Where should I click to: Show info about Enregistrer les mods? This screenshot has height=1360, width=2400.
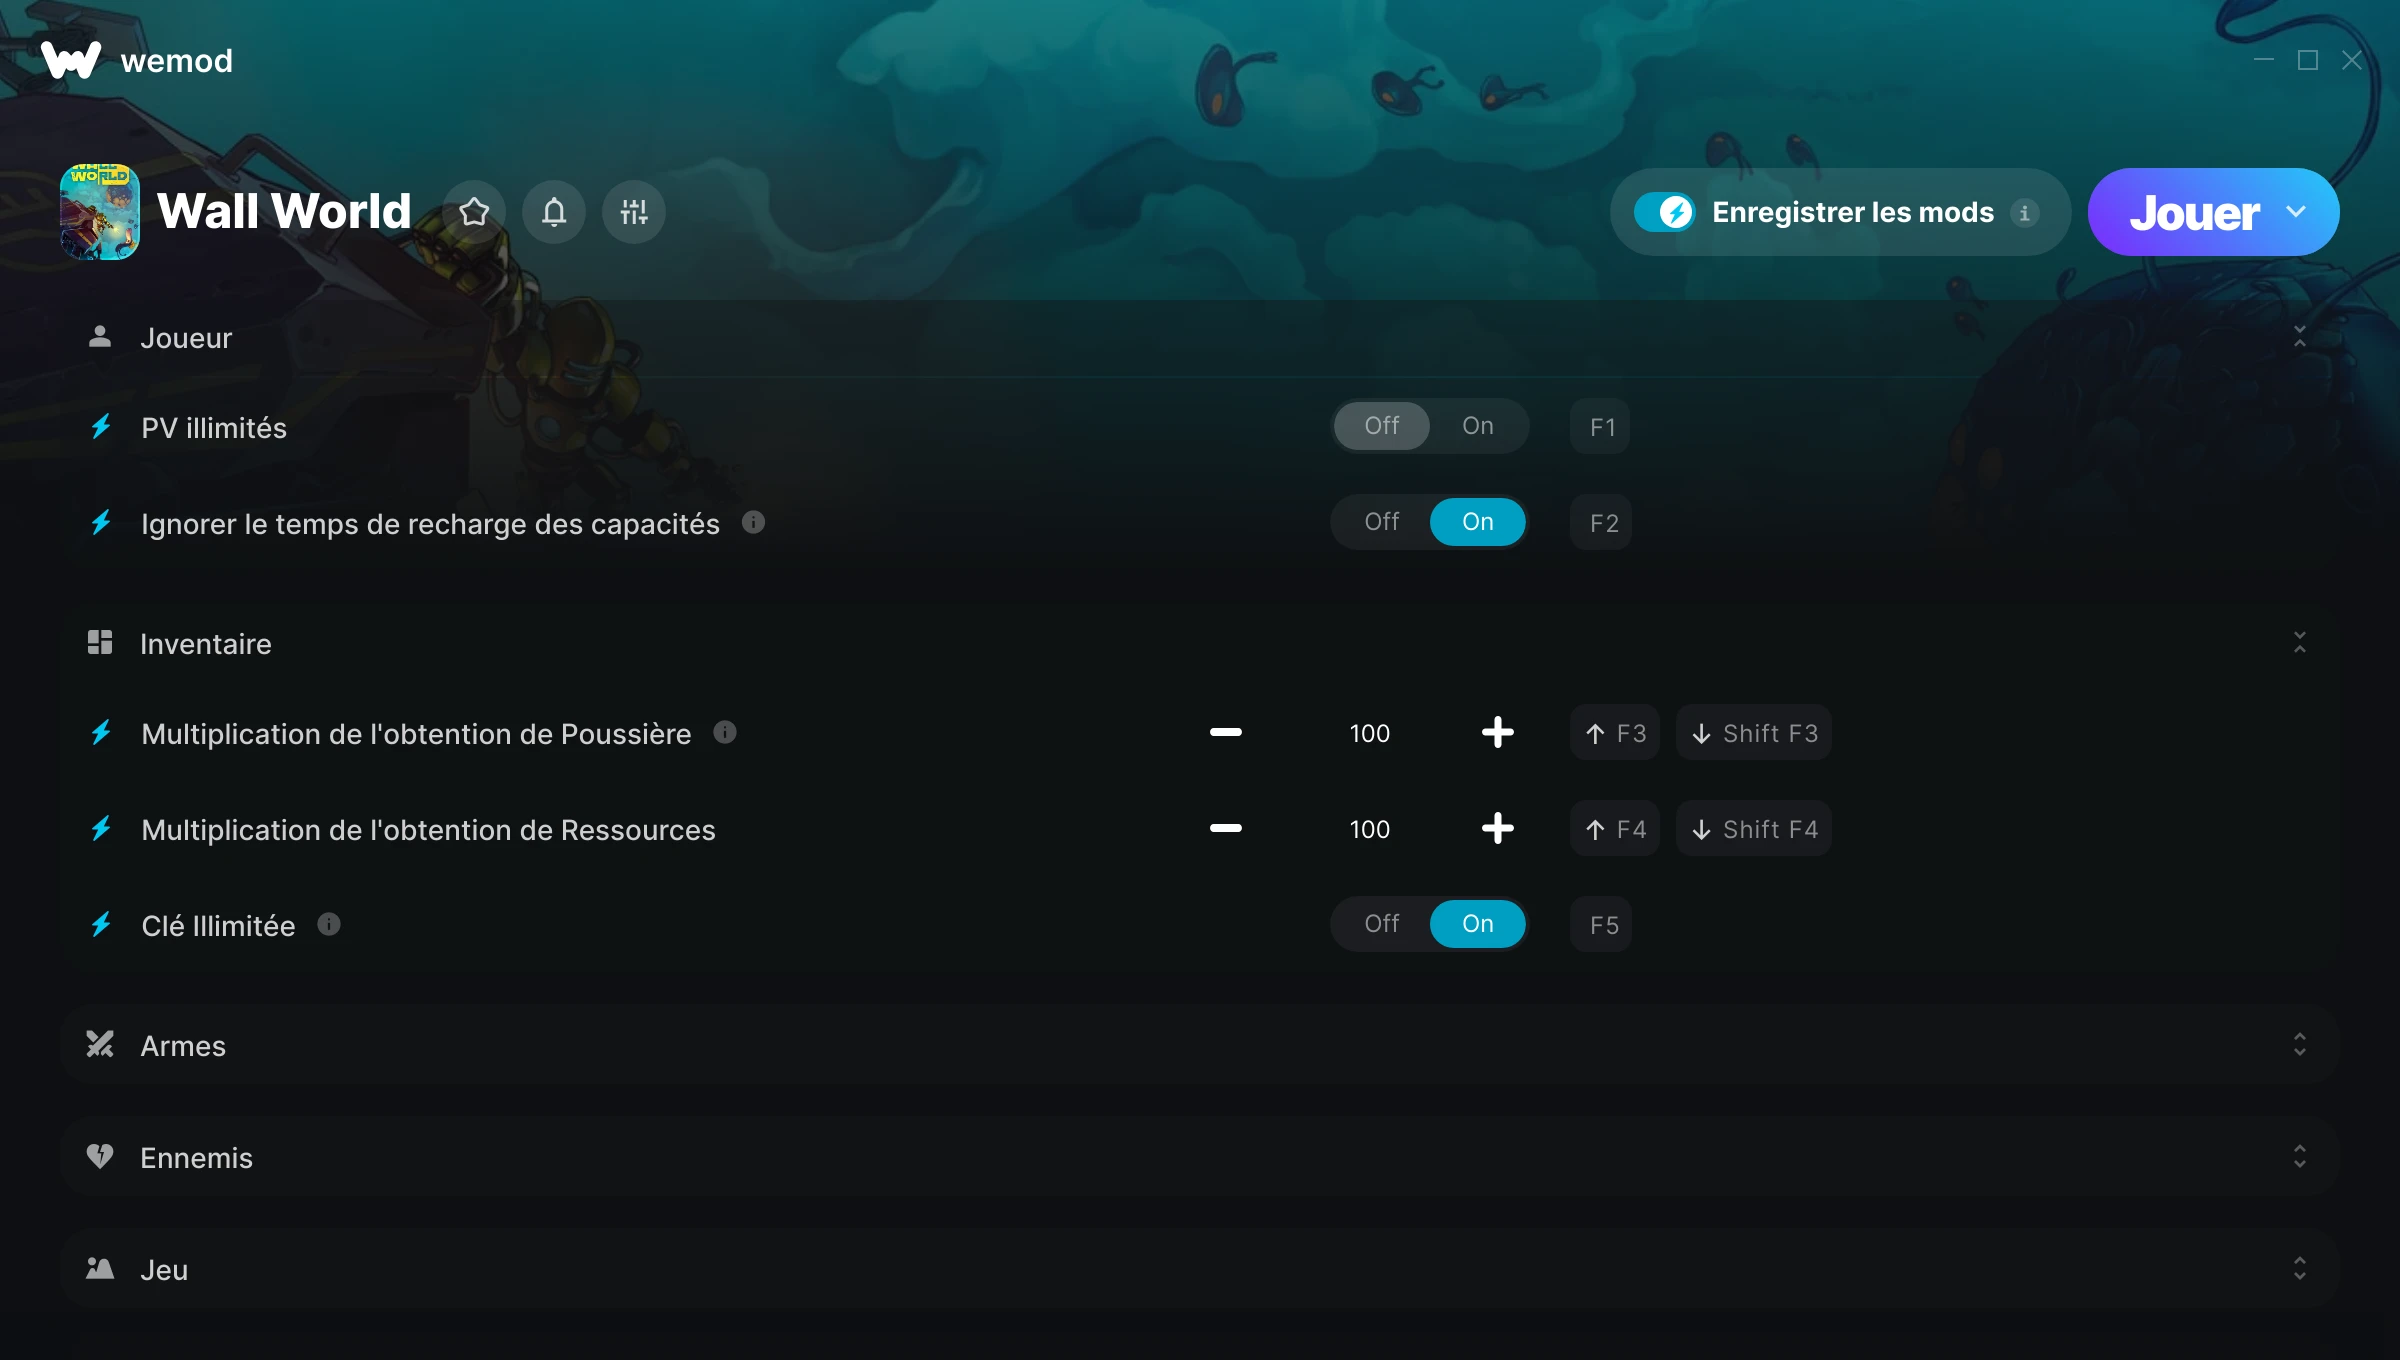[2025, 213]
